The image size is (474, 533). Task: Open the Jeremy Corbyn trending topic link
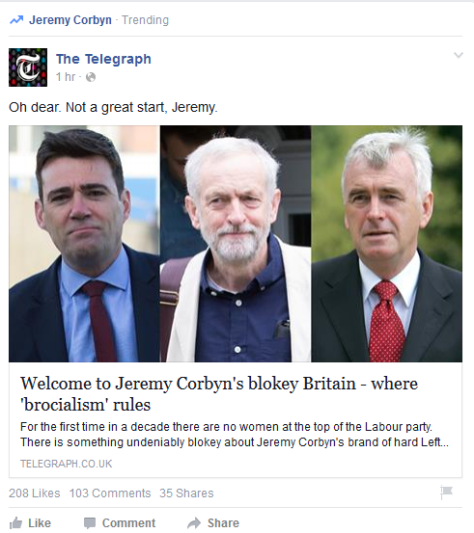pos(70,20)
